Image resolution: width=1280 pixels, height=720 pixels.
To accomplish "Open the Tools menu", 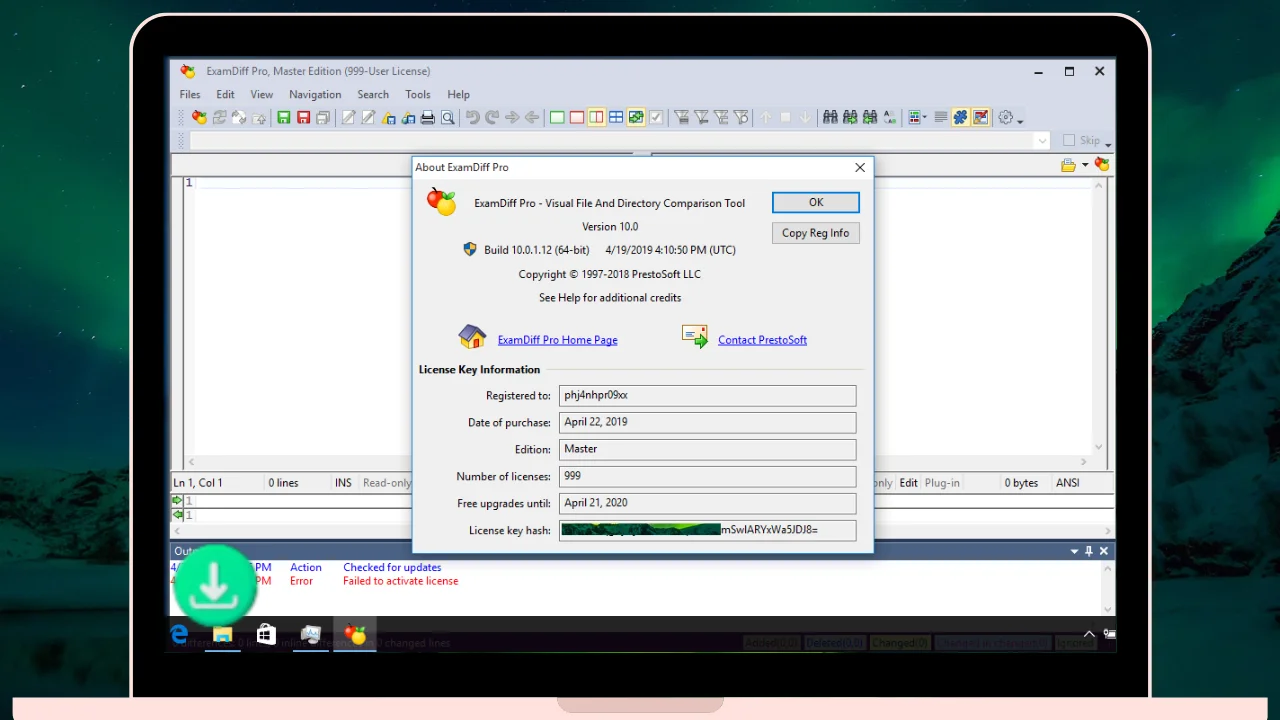I will [x=418, y=94].
